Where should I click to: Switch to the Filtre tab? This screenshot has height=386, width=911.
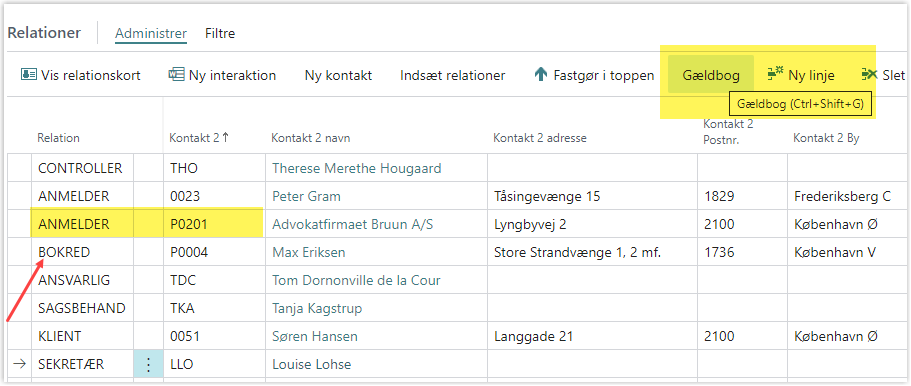point(220,33)
